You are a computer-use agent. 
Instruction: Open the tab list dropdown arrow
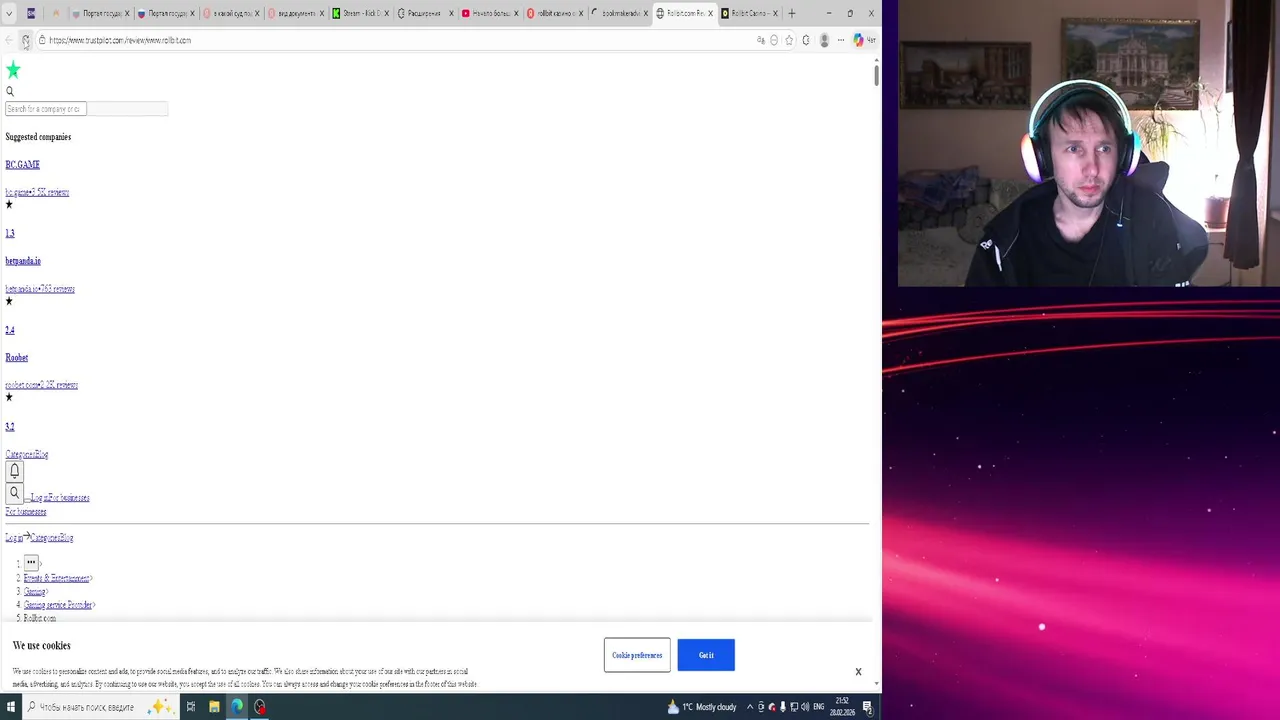point(9,13)
